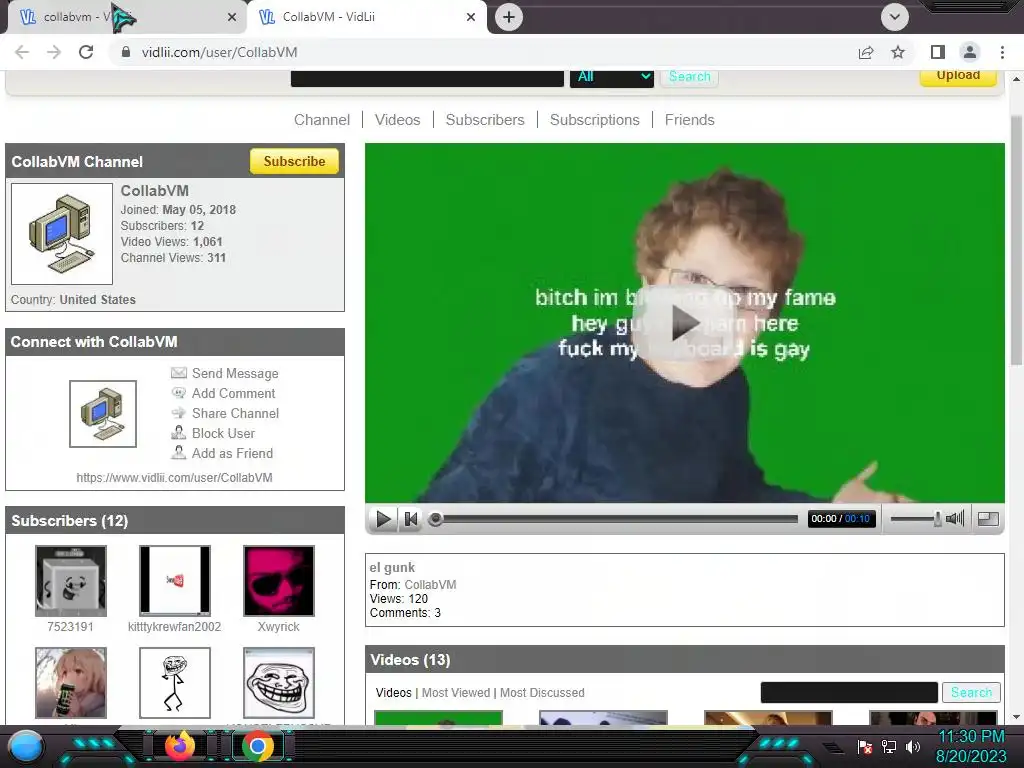This screenshot has width=1024, height=768.
Task: Click the Add Comment speech bubble icon
Action: 178,393
